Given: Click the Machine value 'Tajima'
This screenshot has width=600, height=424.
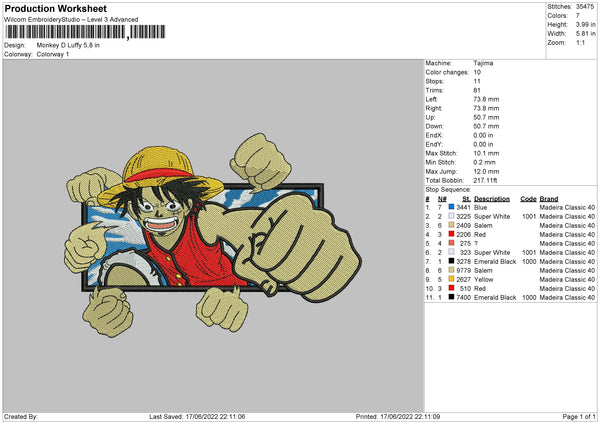Looking at the screenshot, I should click(483, 63).
